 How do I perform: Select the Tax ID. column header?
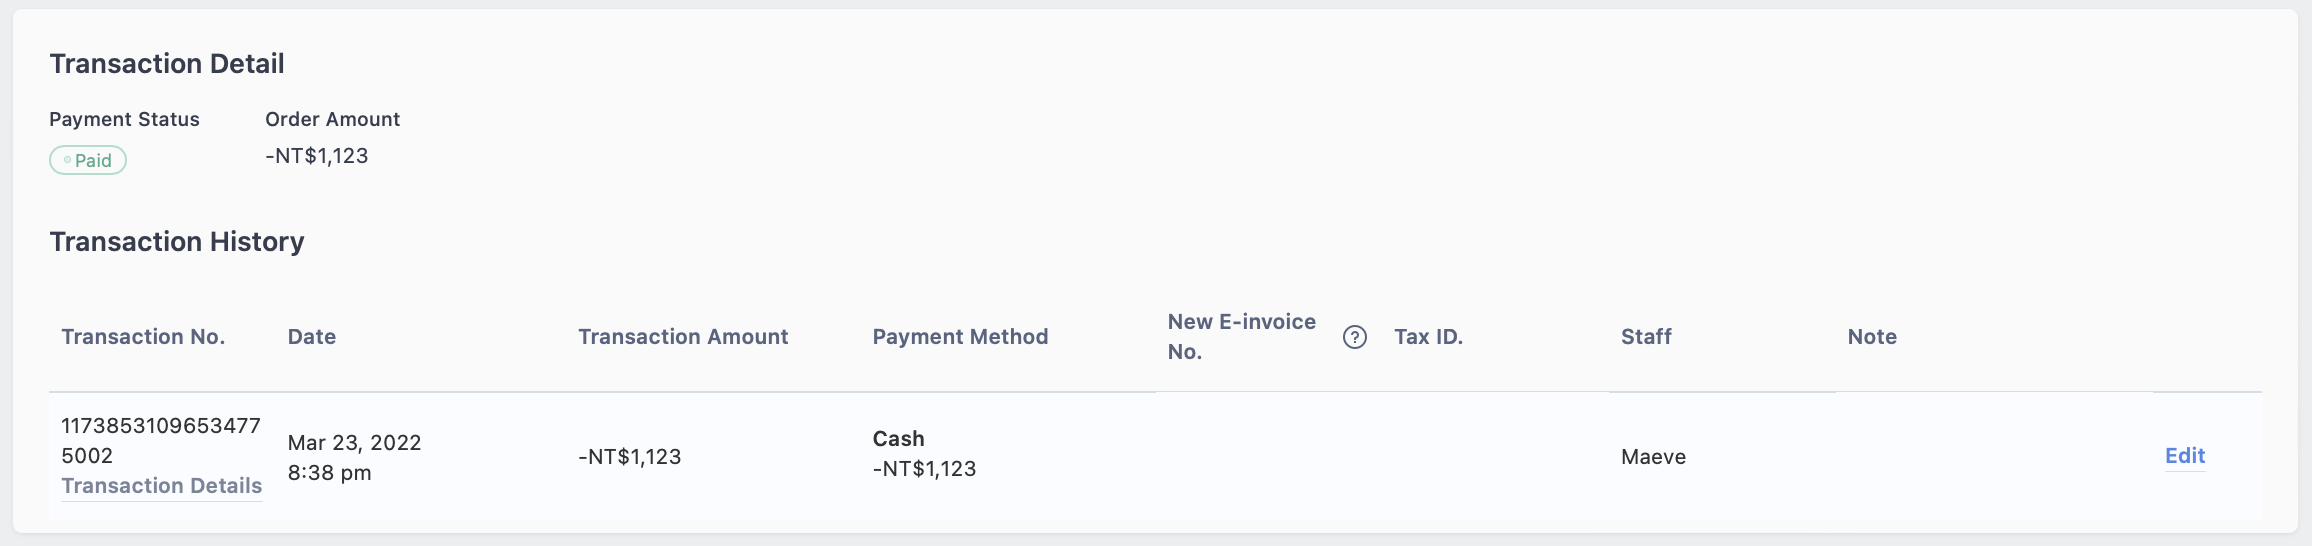(1429, 337)
